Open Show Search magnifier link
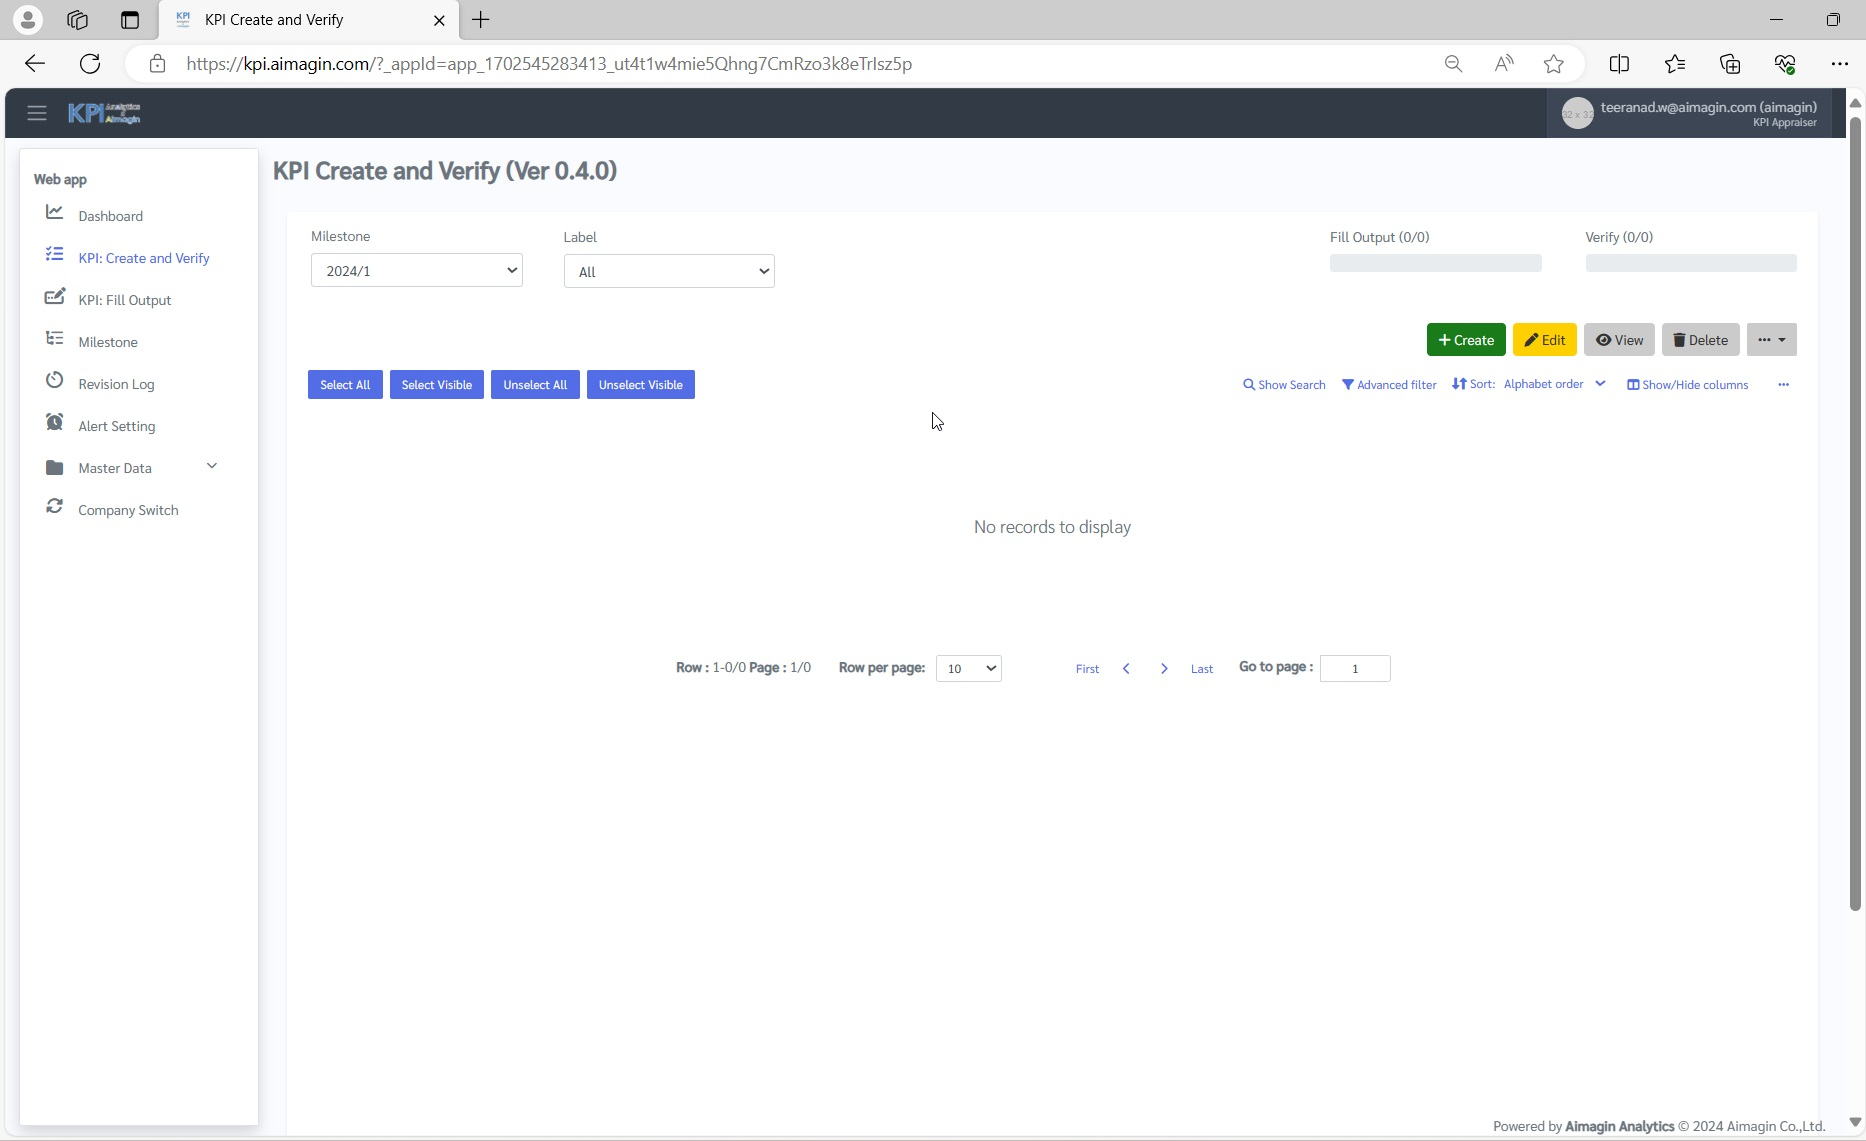 (x=1284, y=385)
